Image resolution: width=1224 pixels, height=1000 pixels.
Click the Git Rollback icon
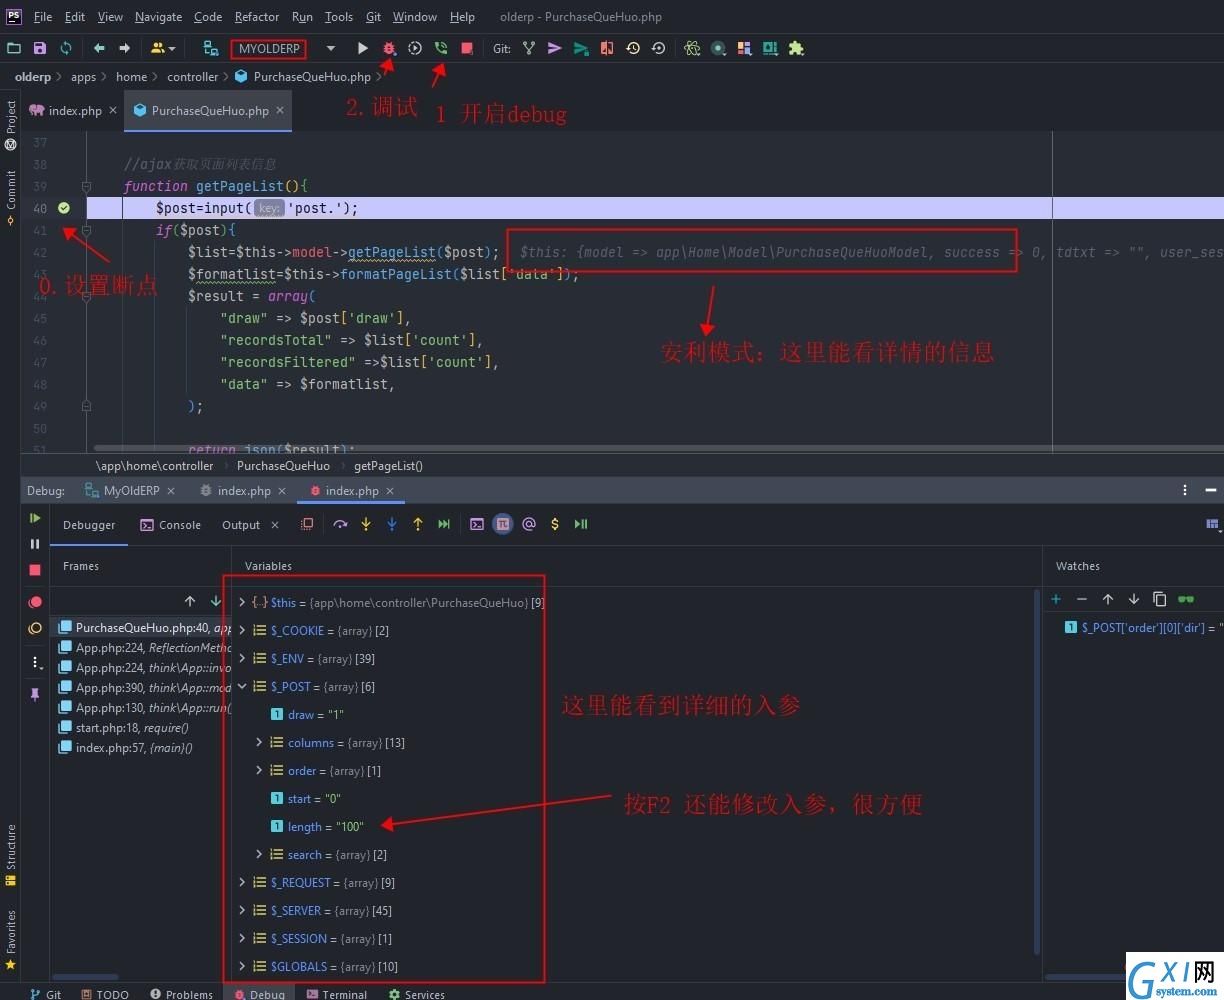658,48
